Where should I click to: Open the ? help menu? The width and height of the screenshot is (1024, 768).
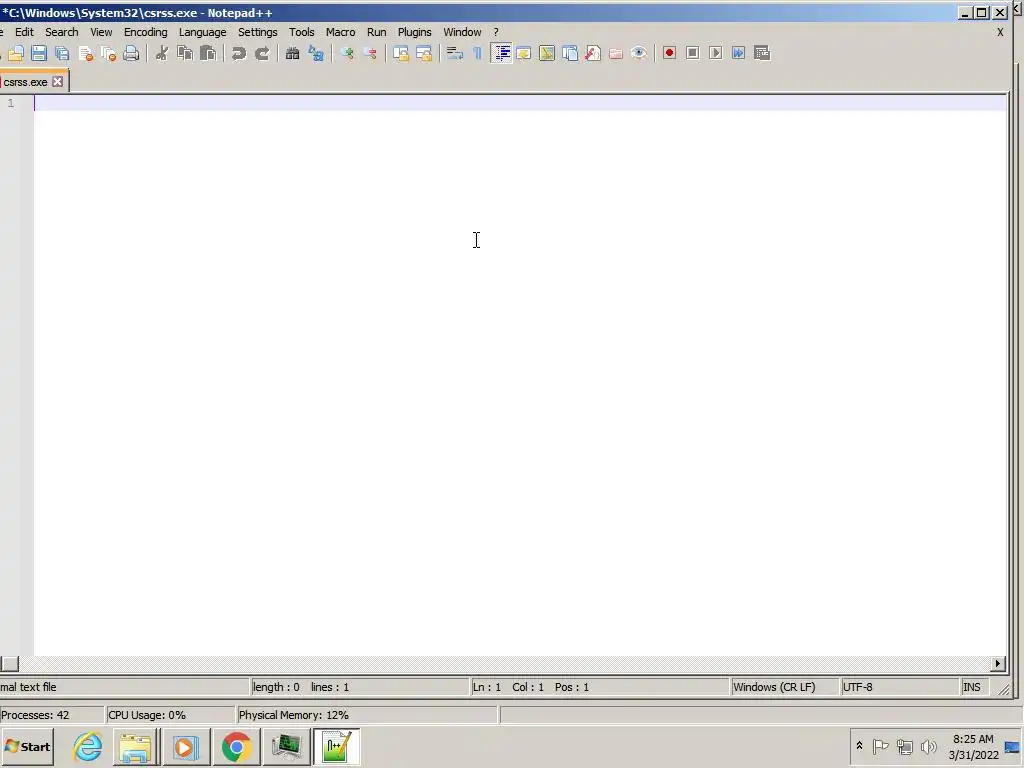496,32
